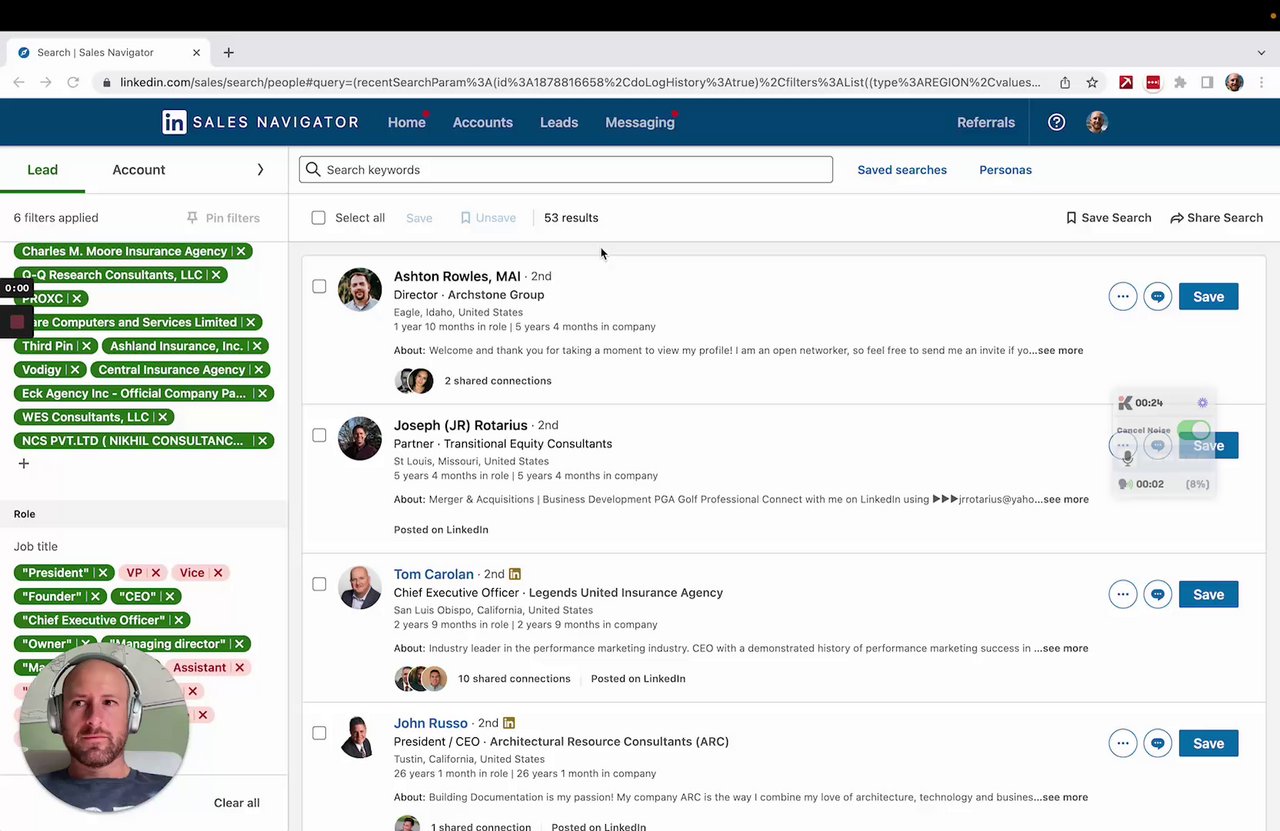This screenshot has width=1280, height=831.
Task: Click the Search keywords input field
Action: point(566,170)
